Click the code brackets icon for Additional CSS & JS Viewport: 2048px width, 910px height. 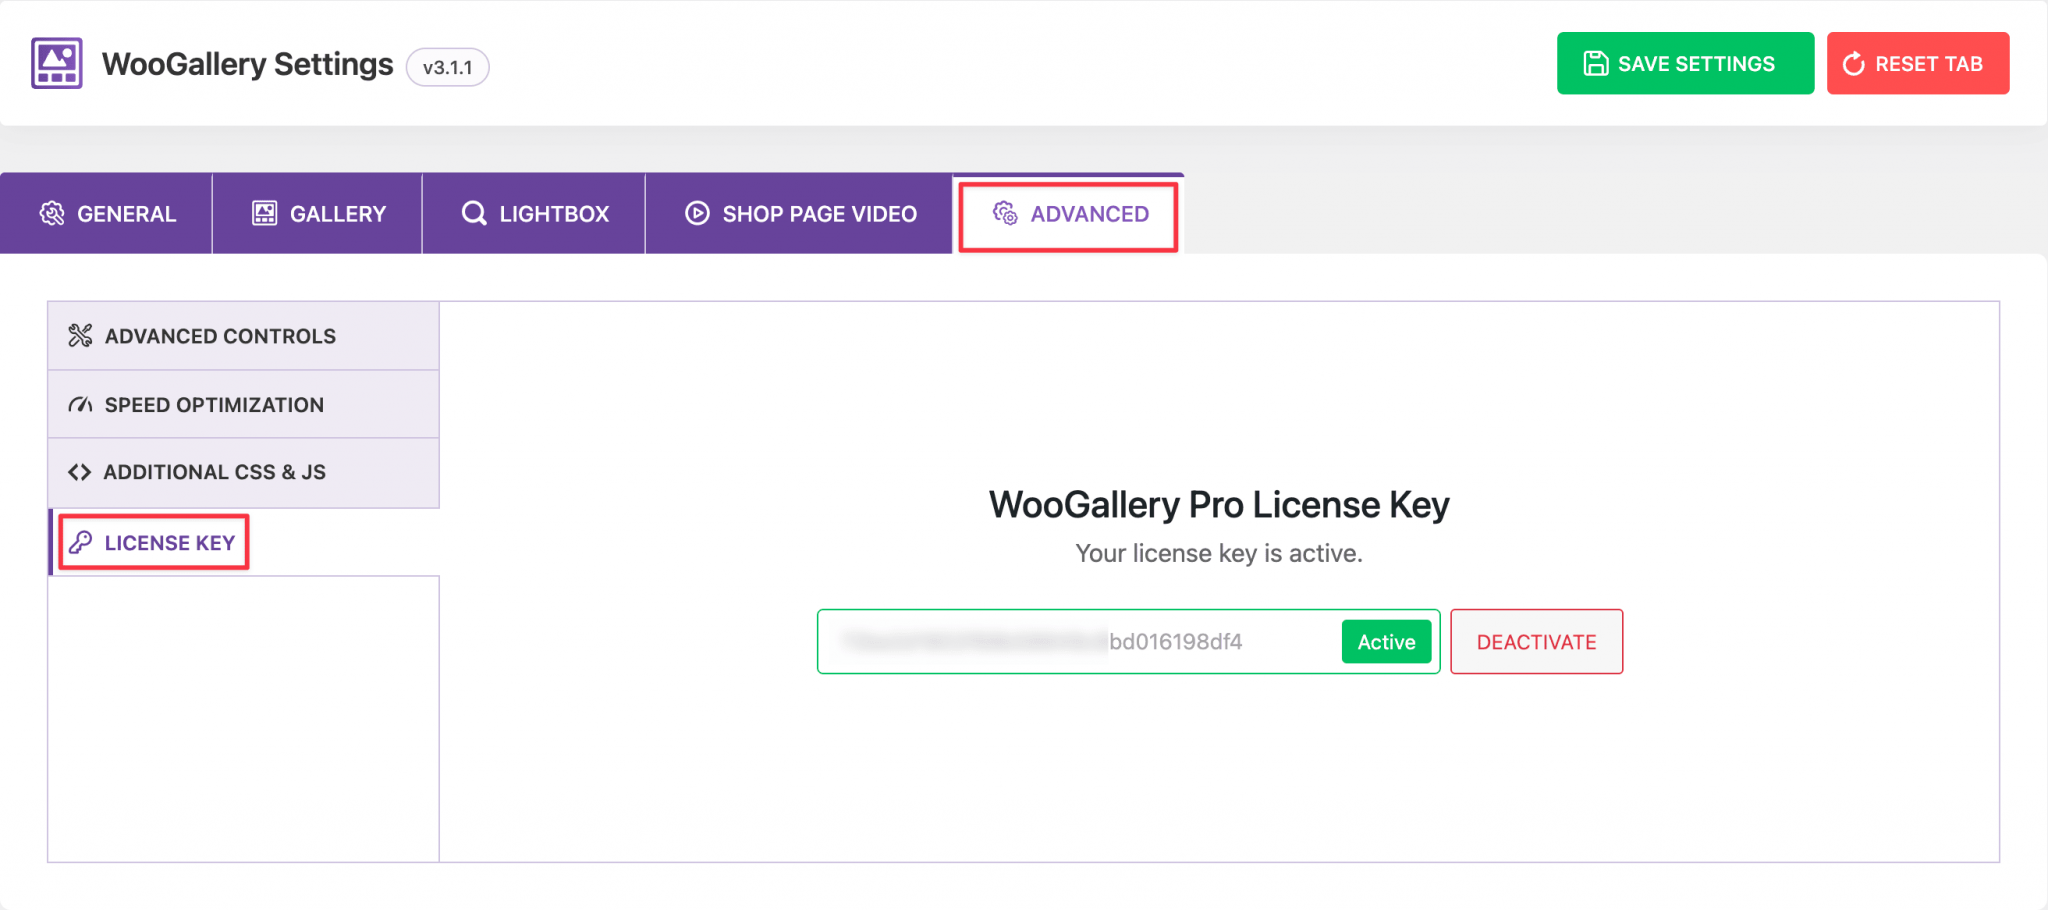tap(80, 471)
